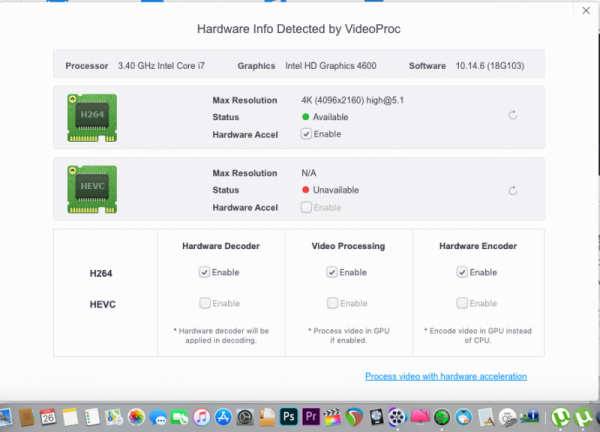Open the macOS installer disk Dock icon

(508, 417)
